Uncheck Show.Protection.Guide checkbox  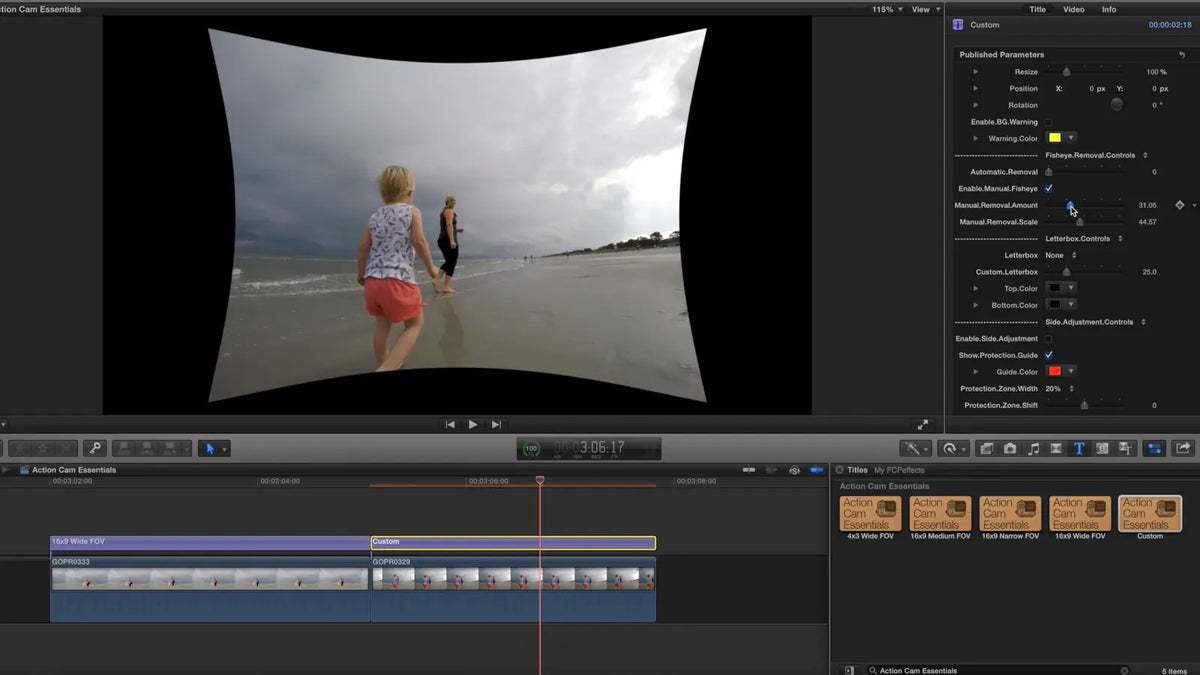point(1048,355)
